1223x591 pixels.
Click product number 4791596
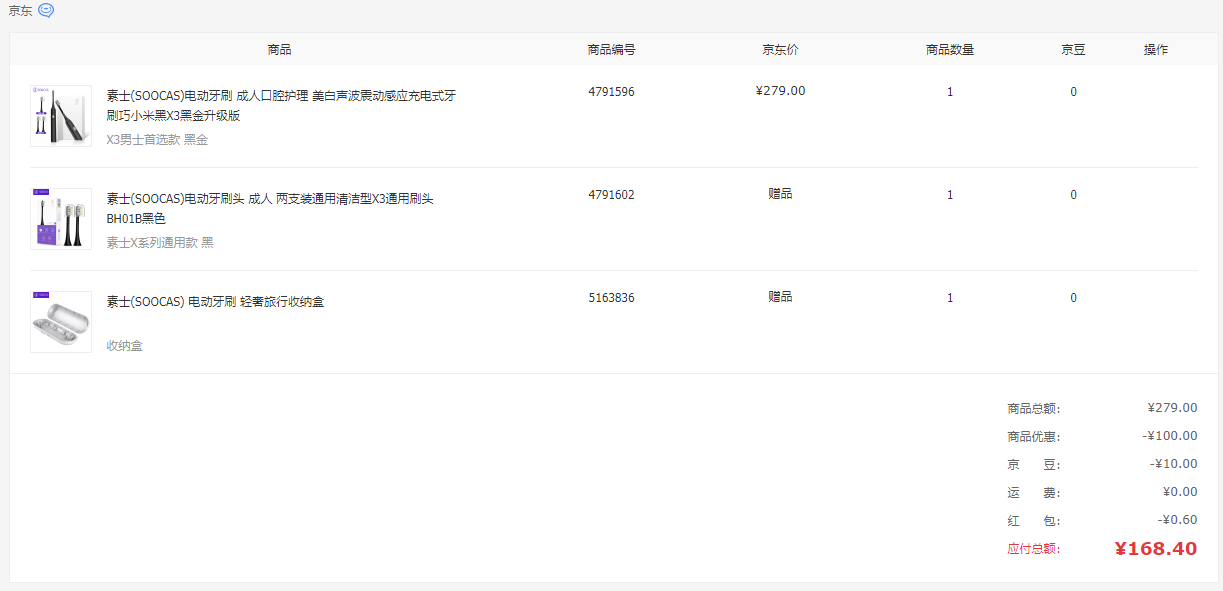(611, 92)
